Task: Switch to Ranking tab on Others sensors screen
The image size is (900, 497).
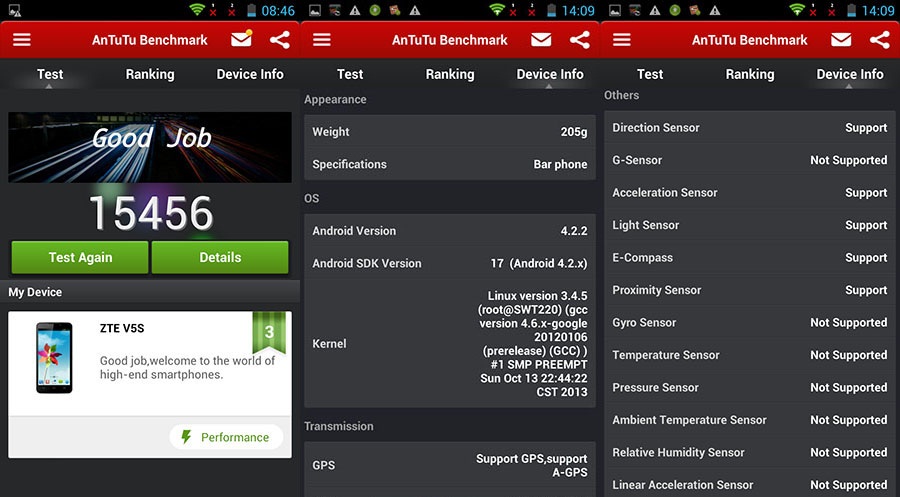Action: point(750,74)
